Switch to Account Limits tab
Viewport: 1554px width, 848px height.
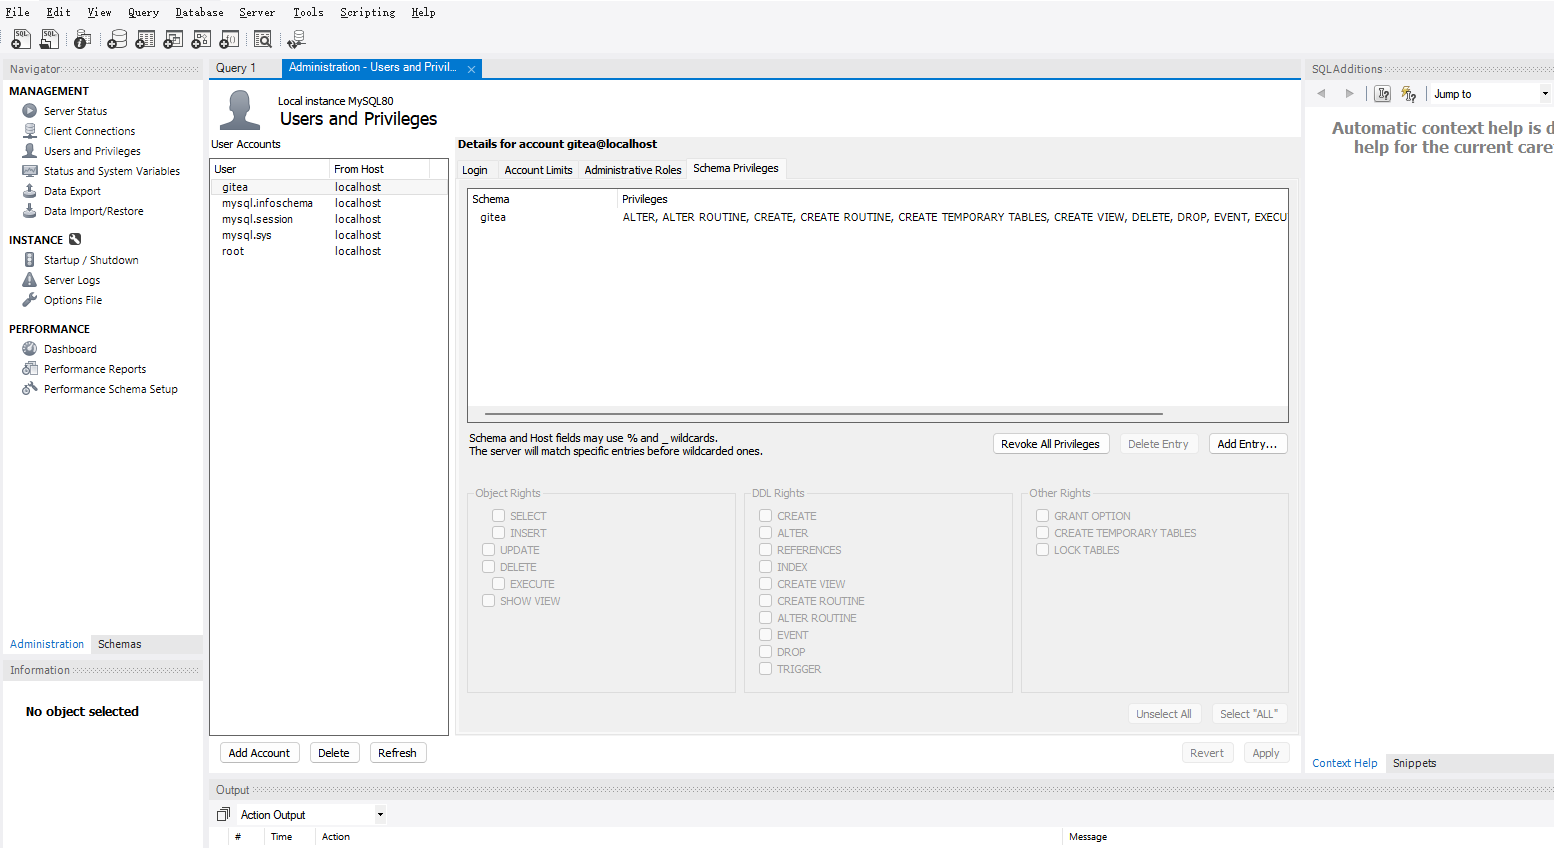pyautogui.click(x=538, y=170)
